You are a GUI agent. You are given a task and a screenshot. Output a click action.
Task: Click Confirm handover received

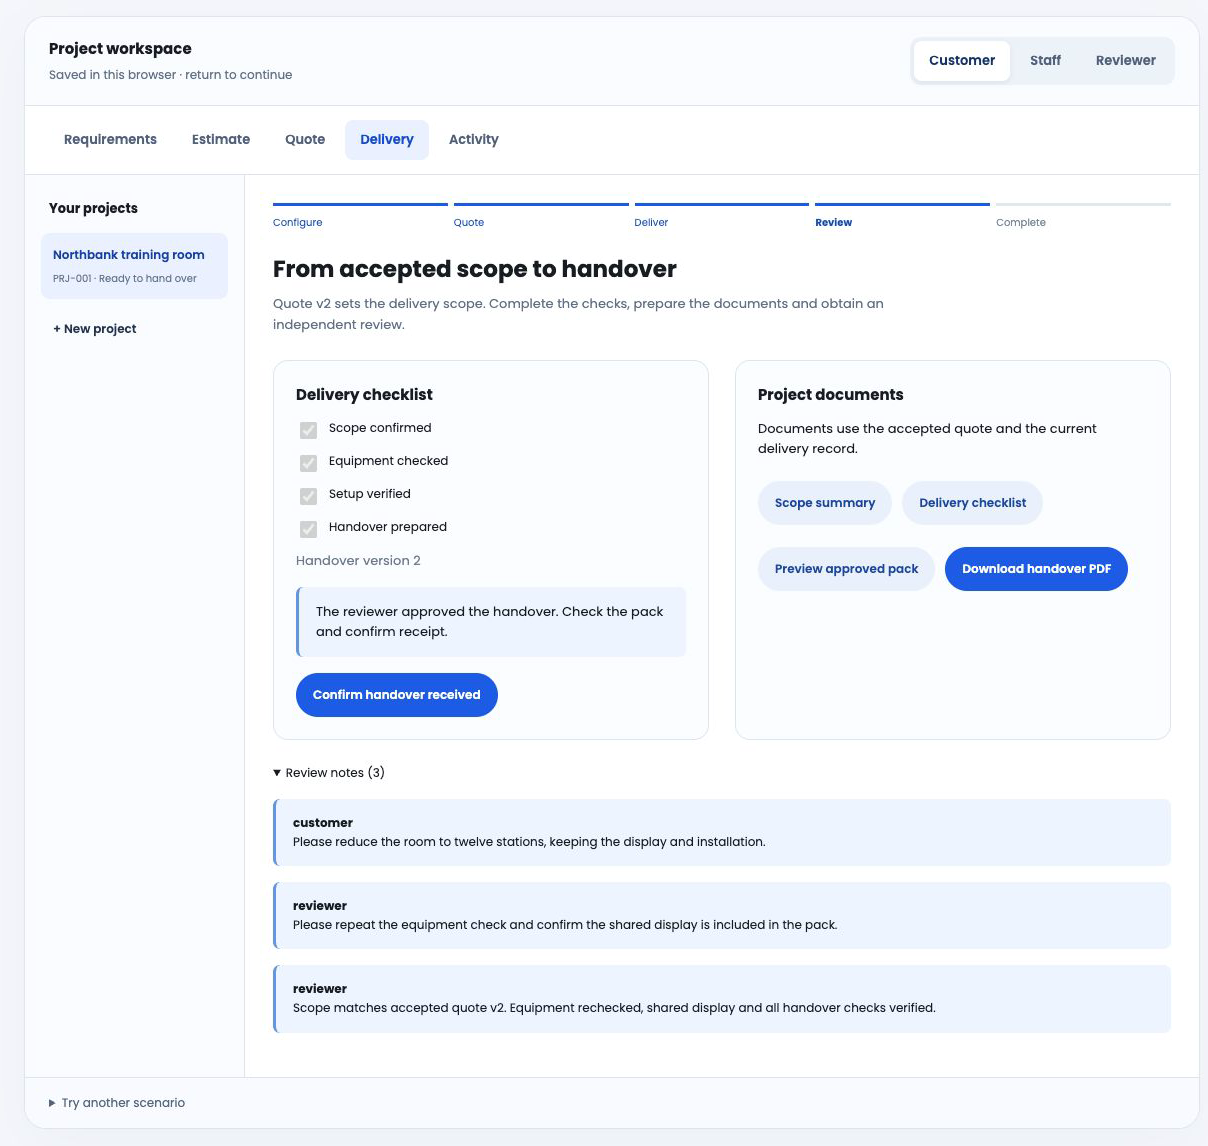tap(397, 695)
